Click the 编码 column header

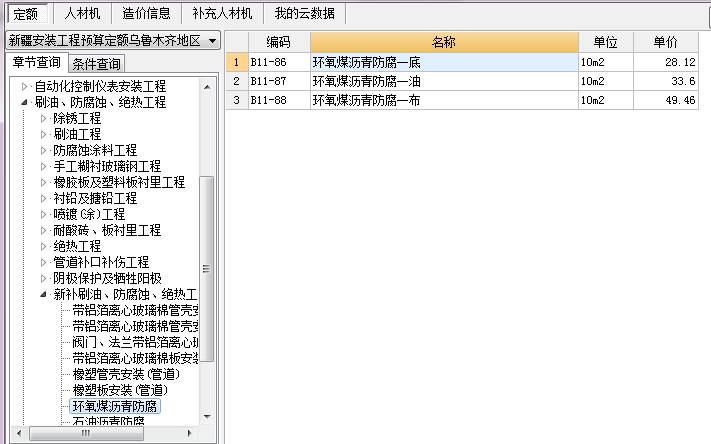pyautogui.click(x=279, y=42)
